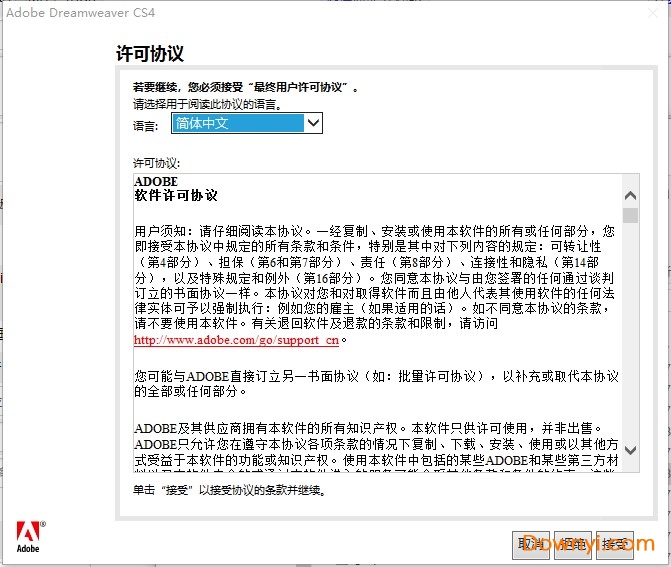
Task: Click the 软件许可协议 bold heading
Action: (x=176, y=196)
